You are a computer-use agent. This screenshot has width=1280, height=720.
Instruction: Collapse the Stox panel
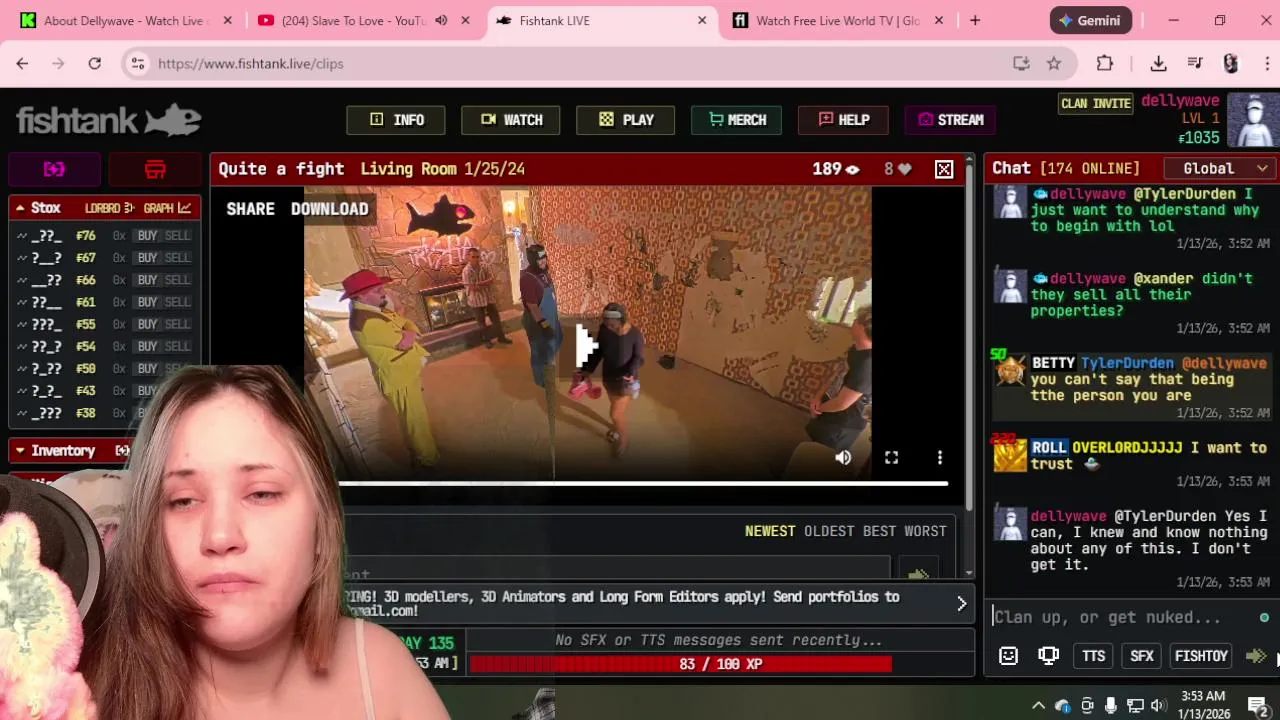click(19, 208)
